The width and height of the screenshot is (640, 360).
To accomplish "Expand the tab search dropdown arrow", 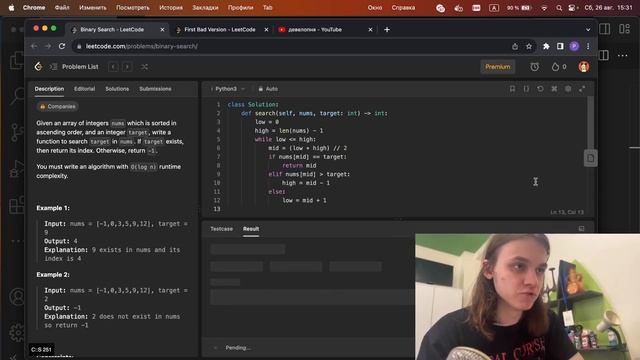I will [588, 30].
